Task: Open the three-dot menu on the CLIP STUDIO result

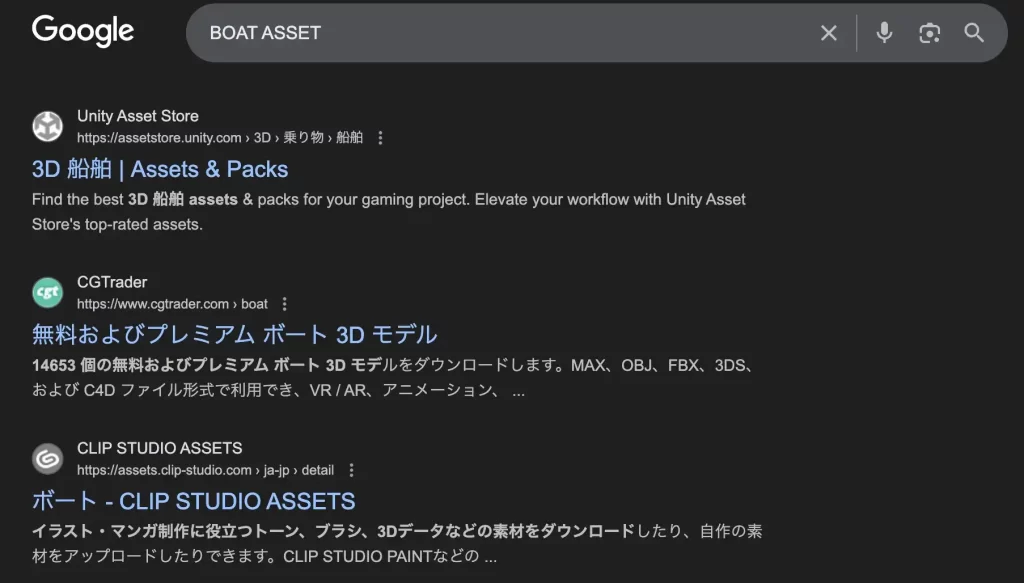Action: (x=351, y=470)
